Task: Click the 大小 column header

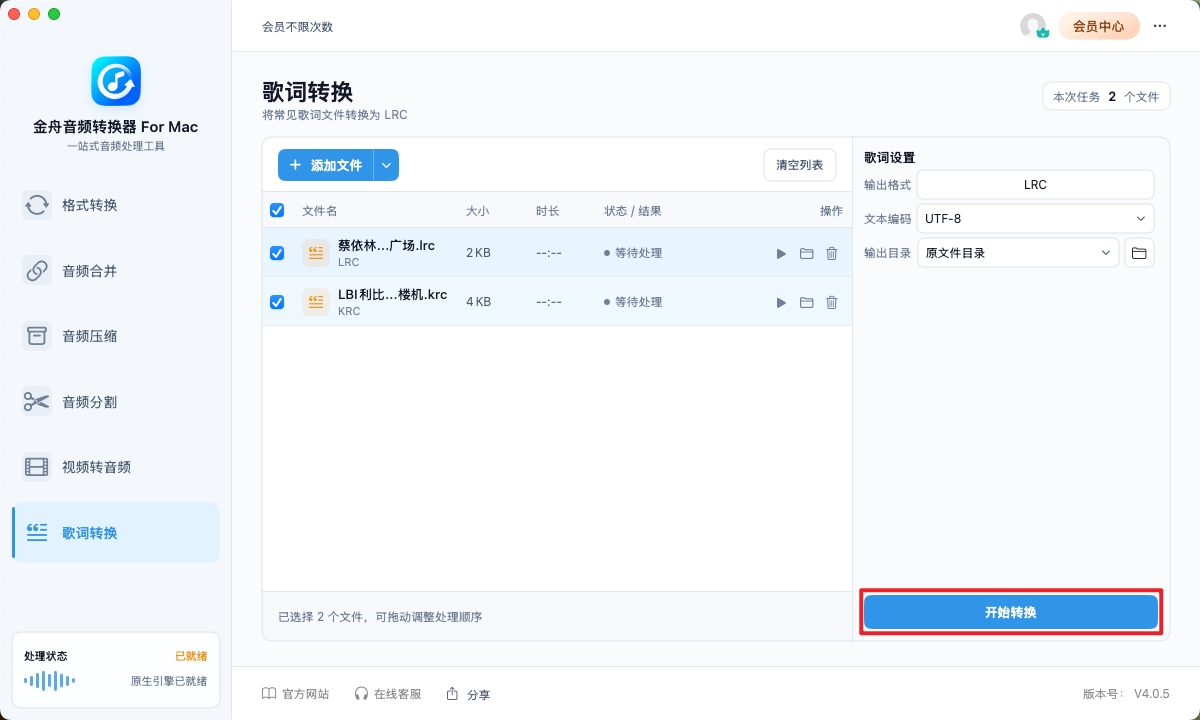Action: [x=478, y=211]
